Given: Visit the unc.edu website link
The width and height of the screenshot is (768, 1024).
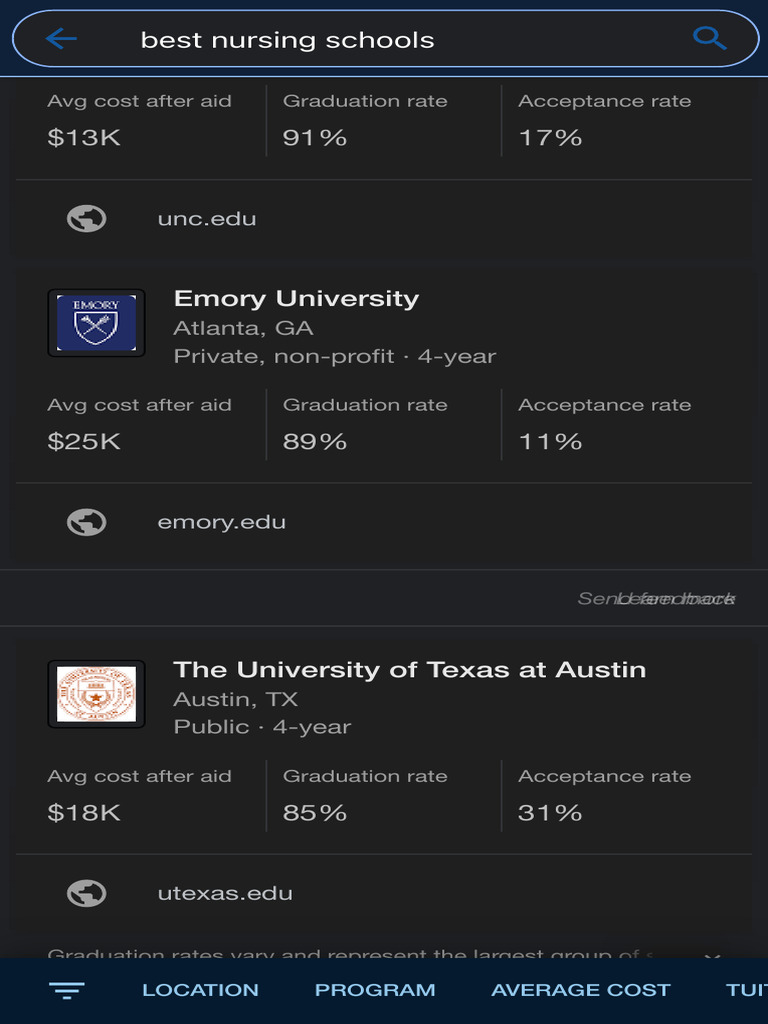Looking at the screenshot, I should [207, 219].
